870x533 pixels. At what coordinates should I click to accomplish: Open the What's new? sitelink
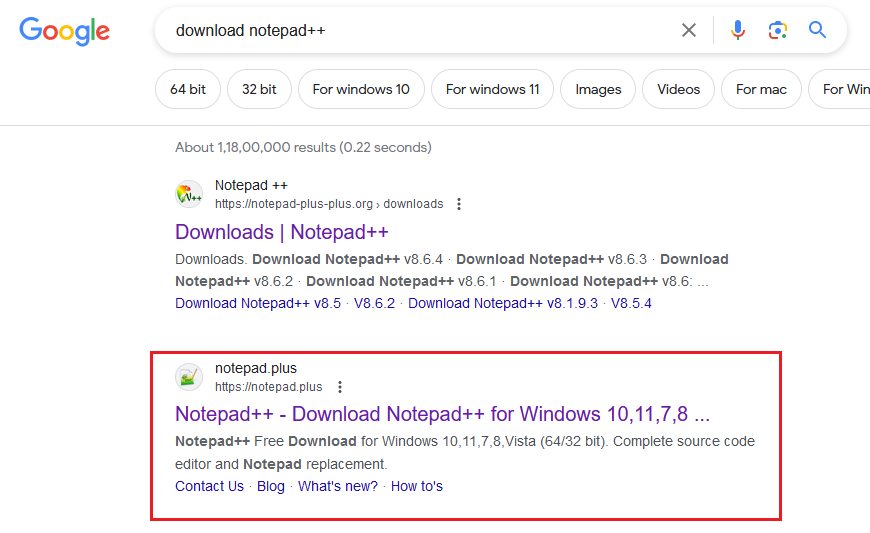(x=338, y=486)
